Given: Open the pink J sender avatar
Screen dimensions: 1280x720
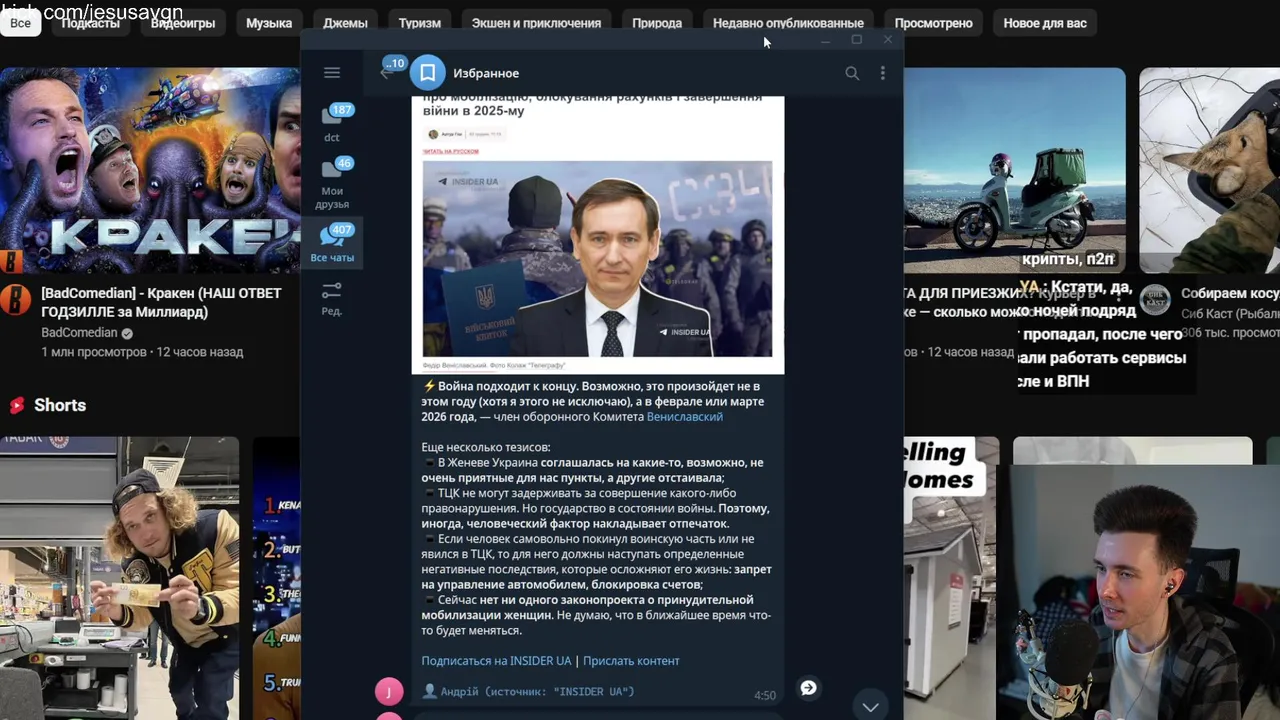Looking at the screenshot, I should click(389, 691).
